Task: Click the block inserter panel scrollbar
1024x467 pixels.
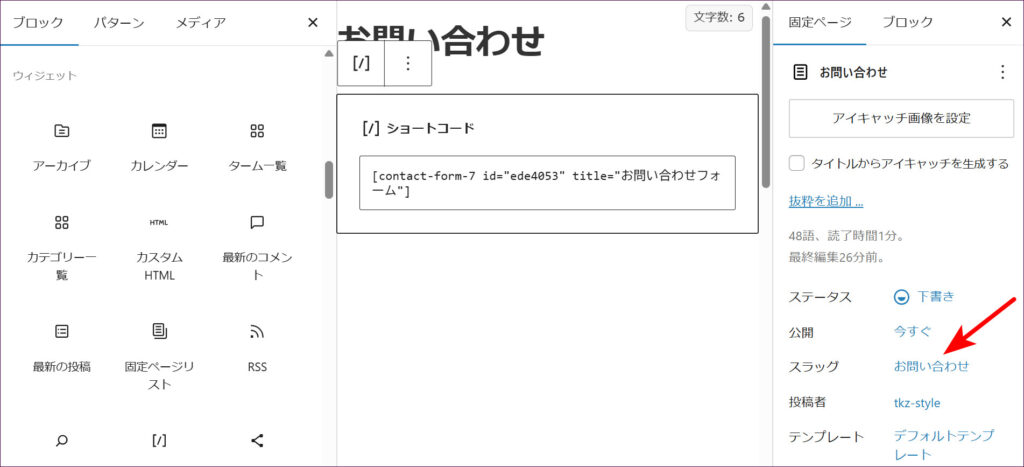Action: pos(328,180)
